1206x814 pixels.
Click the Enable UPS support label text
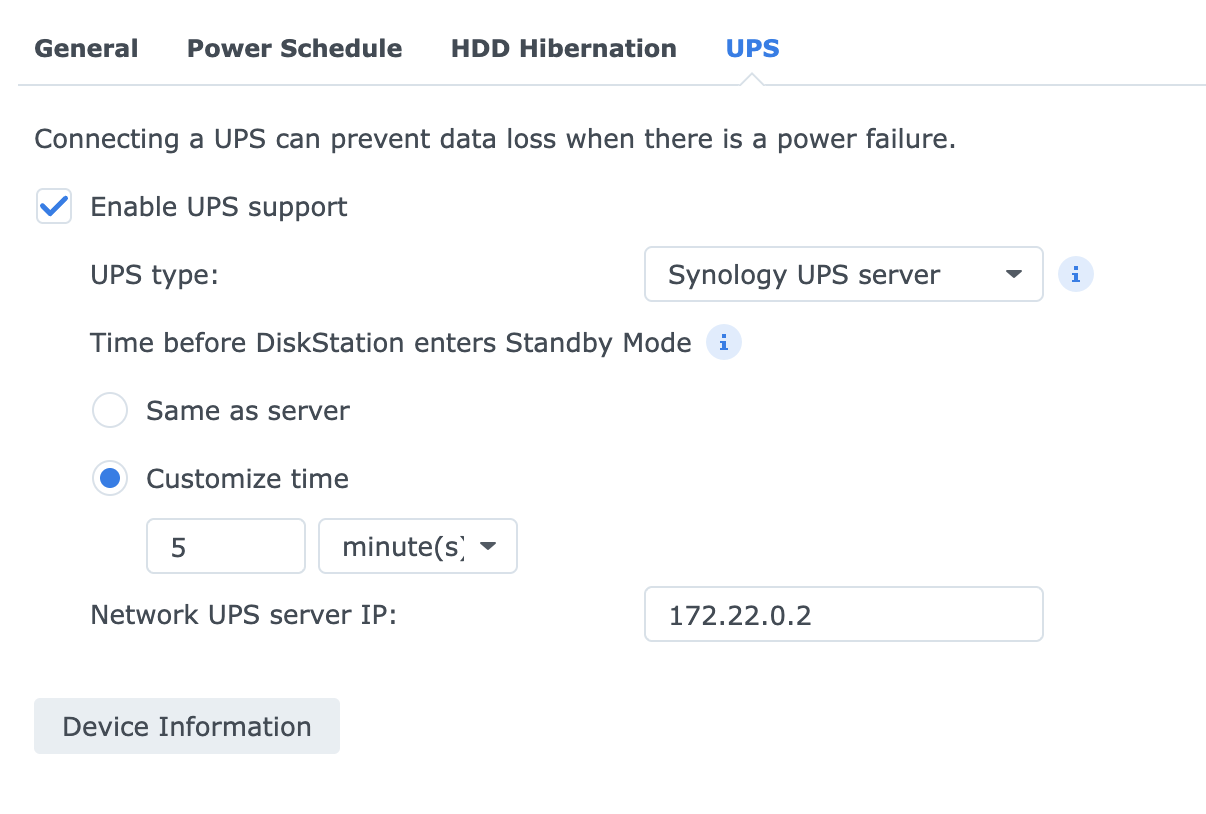(x=218, y=207)
